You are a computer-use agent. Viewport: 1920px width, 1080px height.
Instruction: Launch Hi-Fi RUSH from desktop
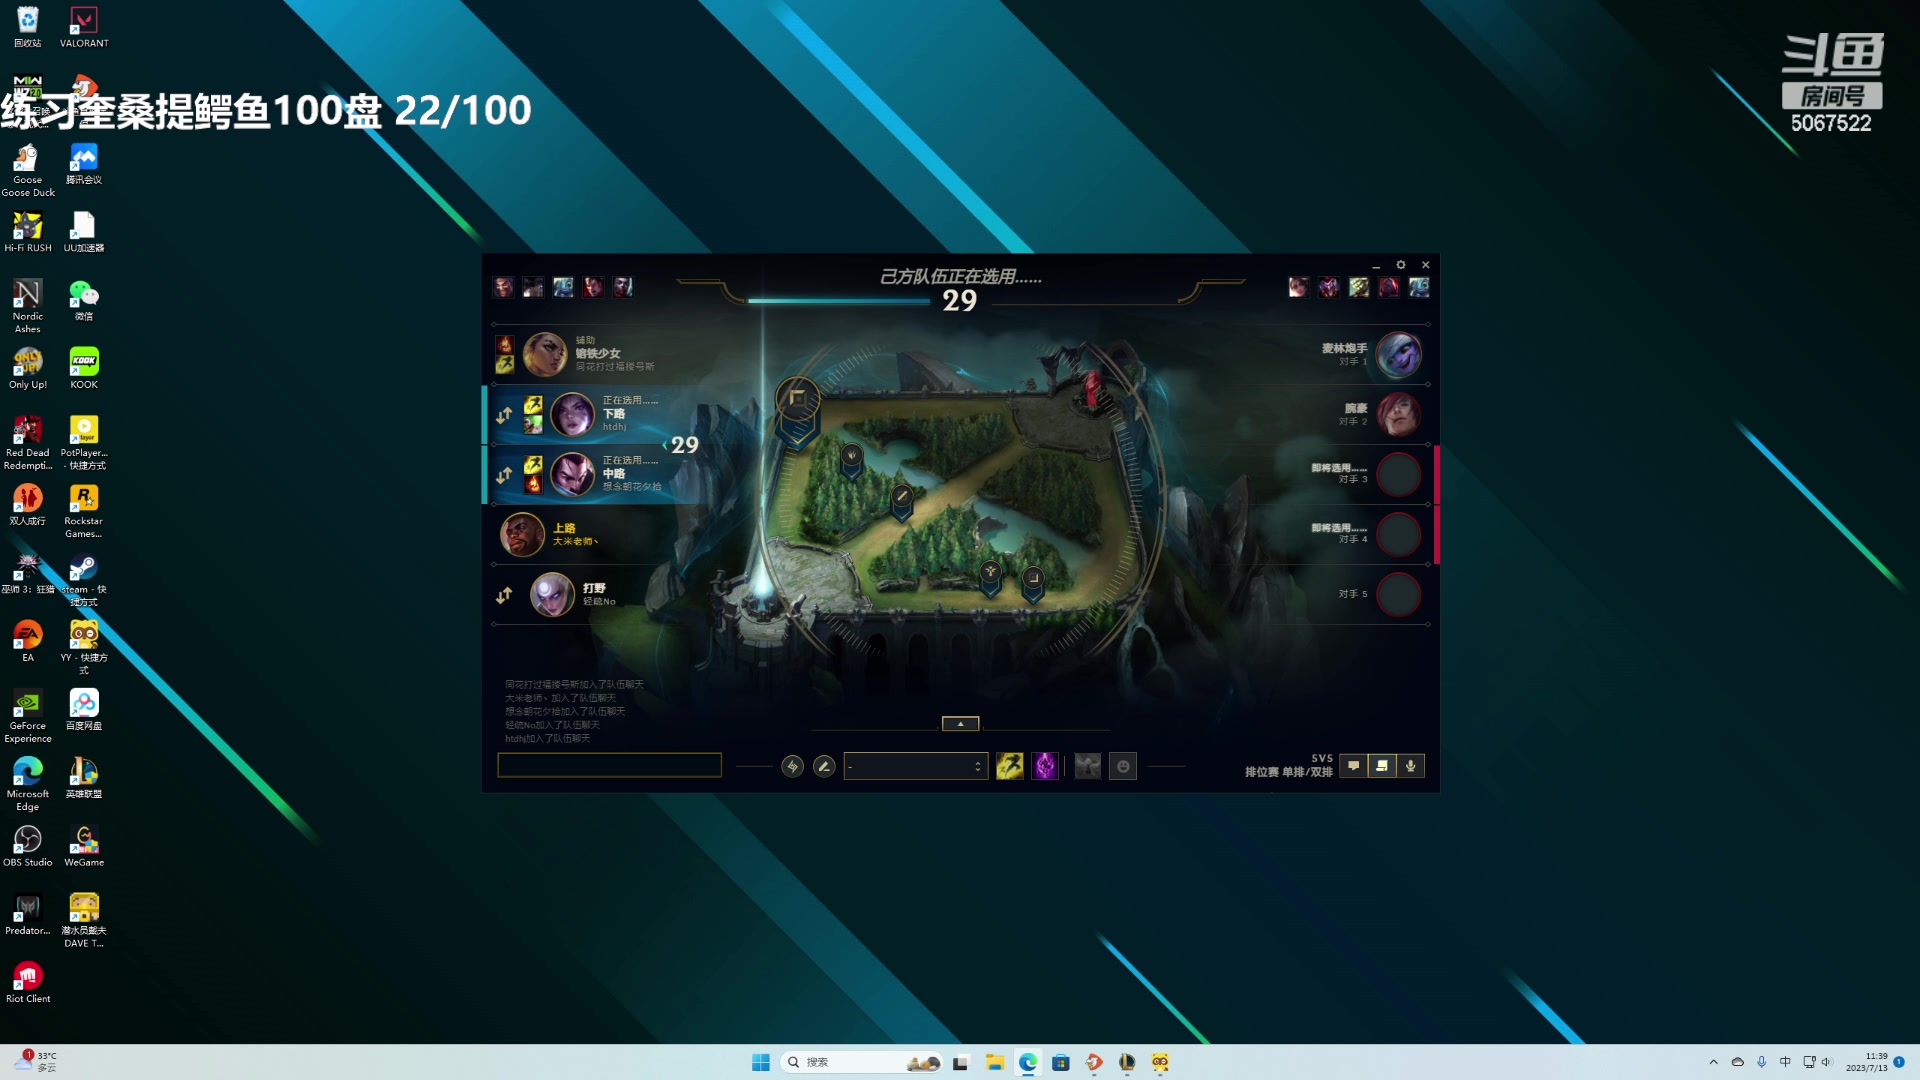28,232
